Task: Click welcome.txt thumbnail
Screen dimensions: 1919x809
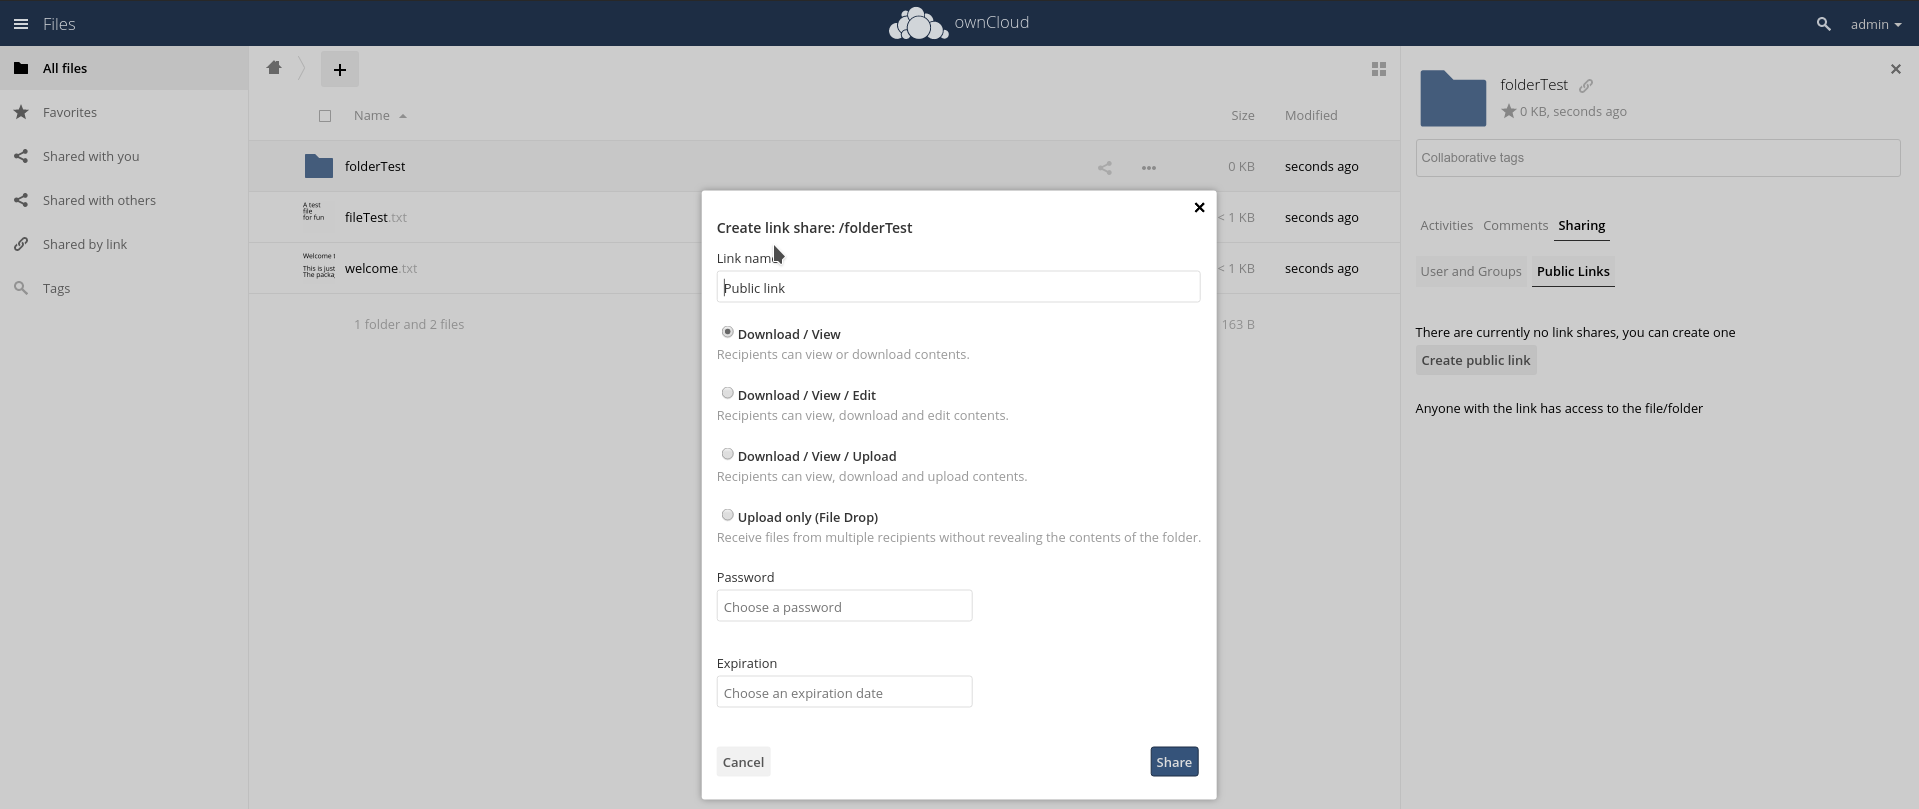Action: pyautogui.click(x=319, y=268)
